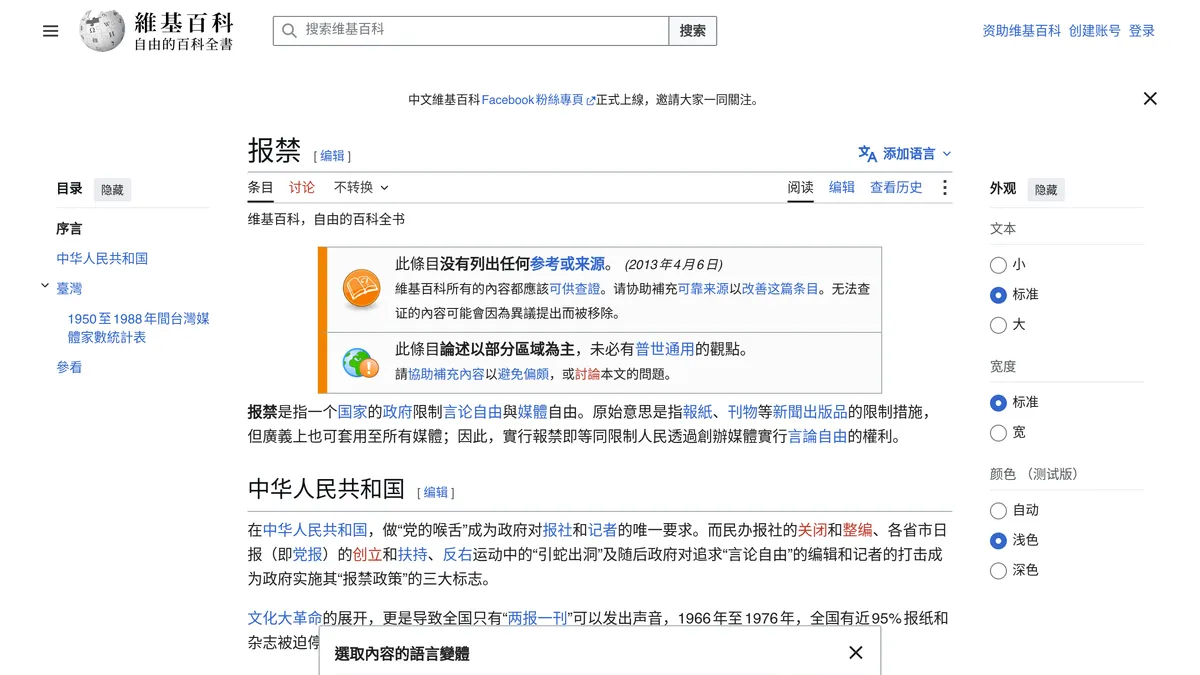Open the 编辑 tab in toolbar

click(x=842, y=187)
